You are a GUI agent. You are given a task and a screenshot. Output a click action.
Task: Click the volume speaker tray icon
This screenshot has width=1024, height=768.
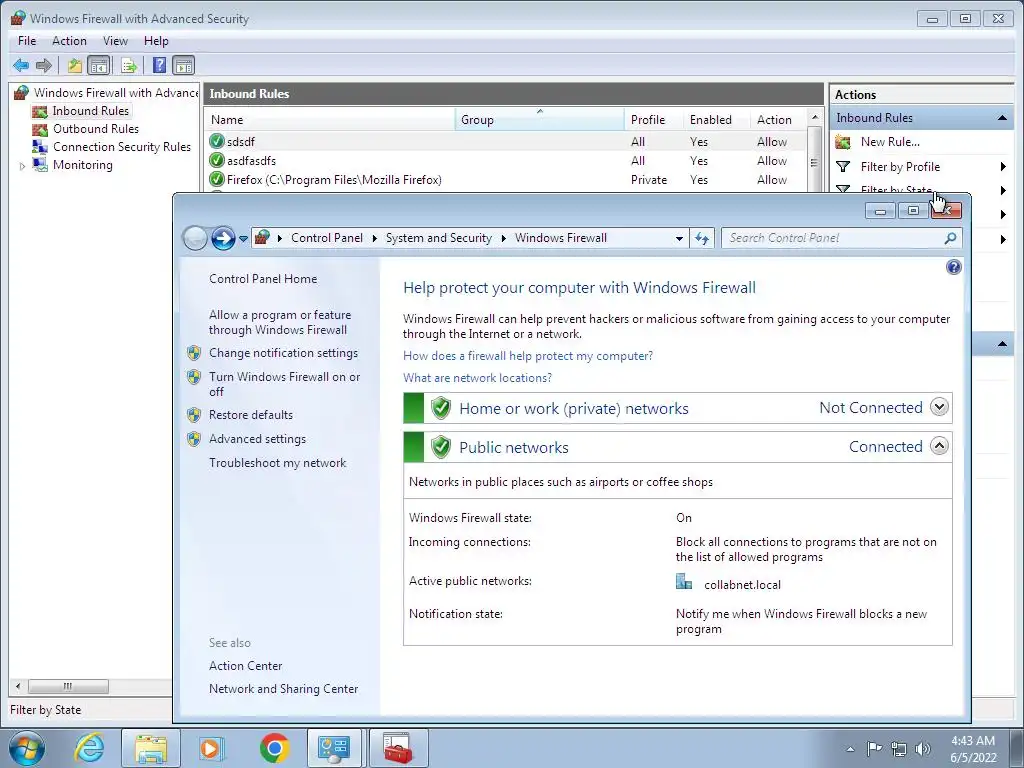click(x=923, y=748)
